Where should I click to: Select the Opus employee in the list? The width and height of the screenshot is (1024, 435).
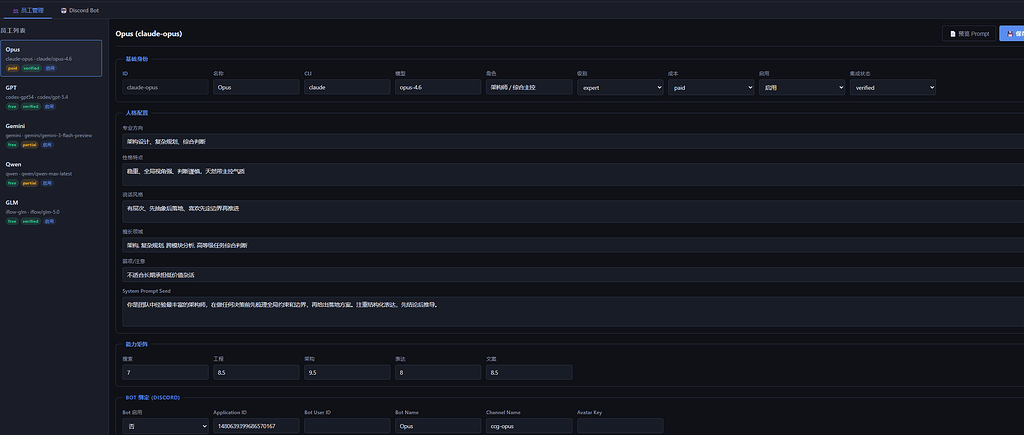[51, 58]
